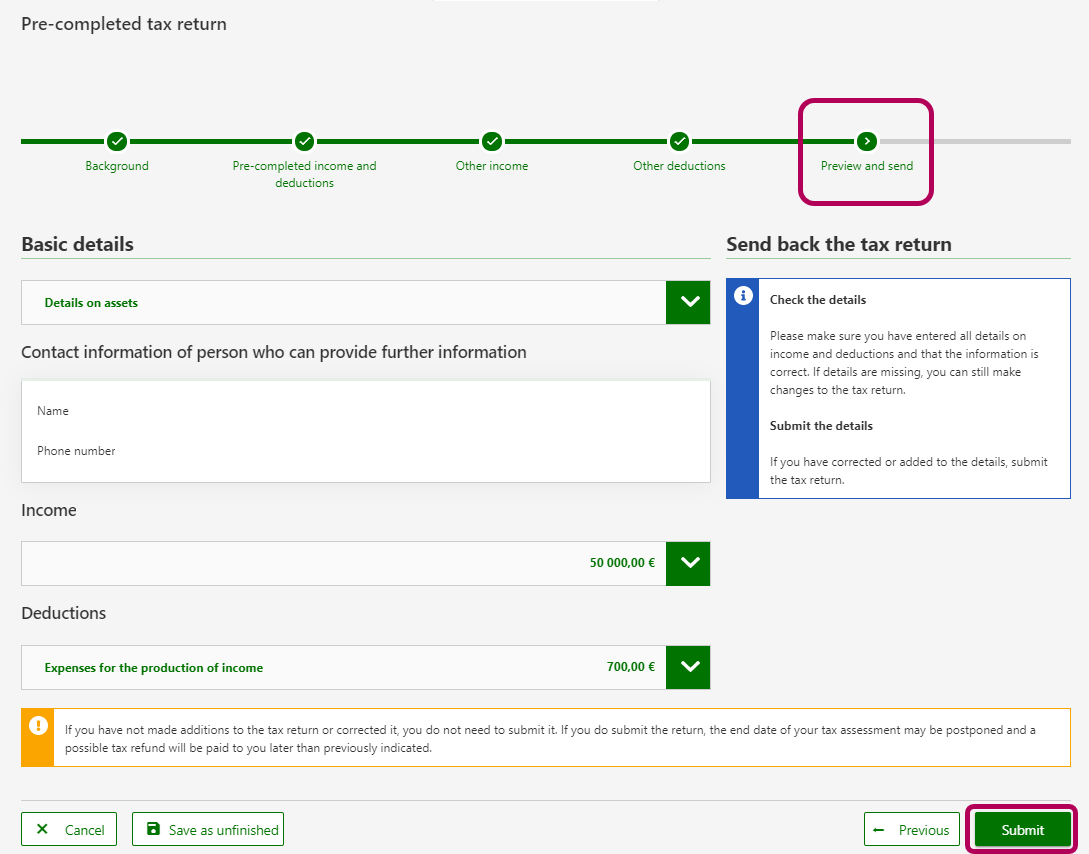
Task: Click the floppy disk icon on Save as unfinished
Action: [153, 829]
